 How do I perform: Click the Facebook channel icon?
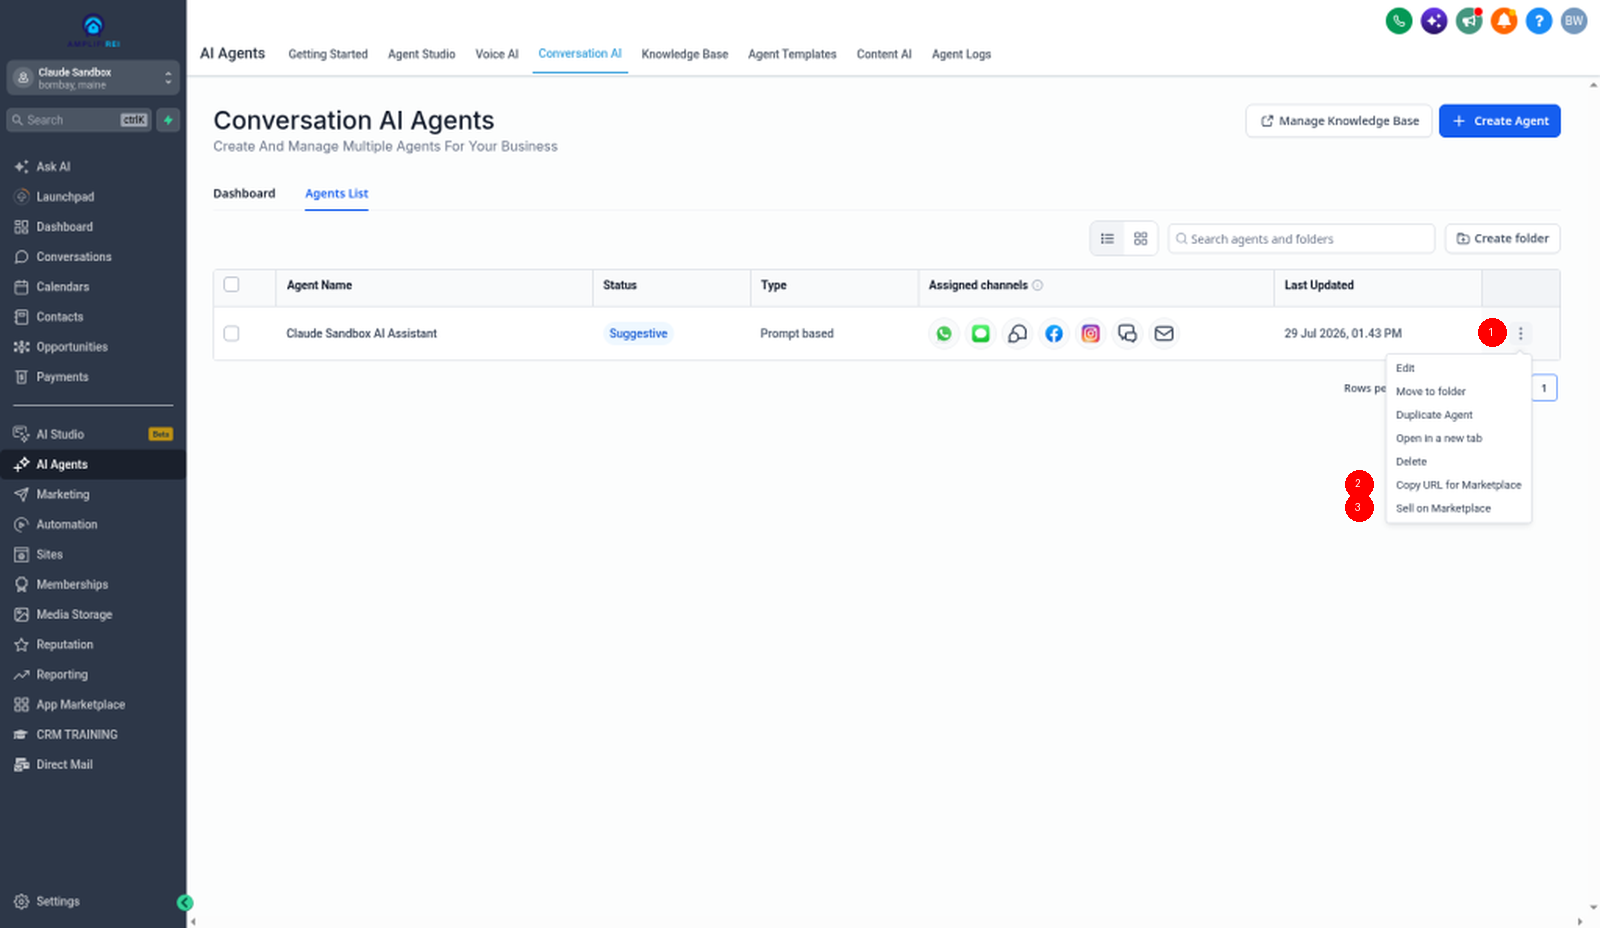tap(1054, 334)
